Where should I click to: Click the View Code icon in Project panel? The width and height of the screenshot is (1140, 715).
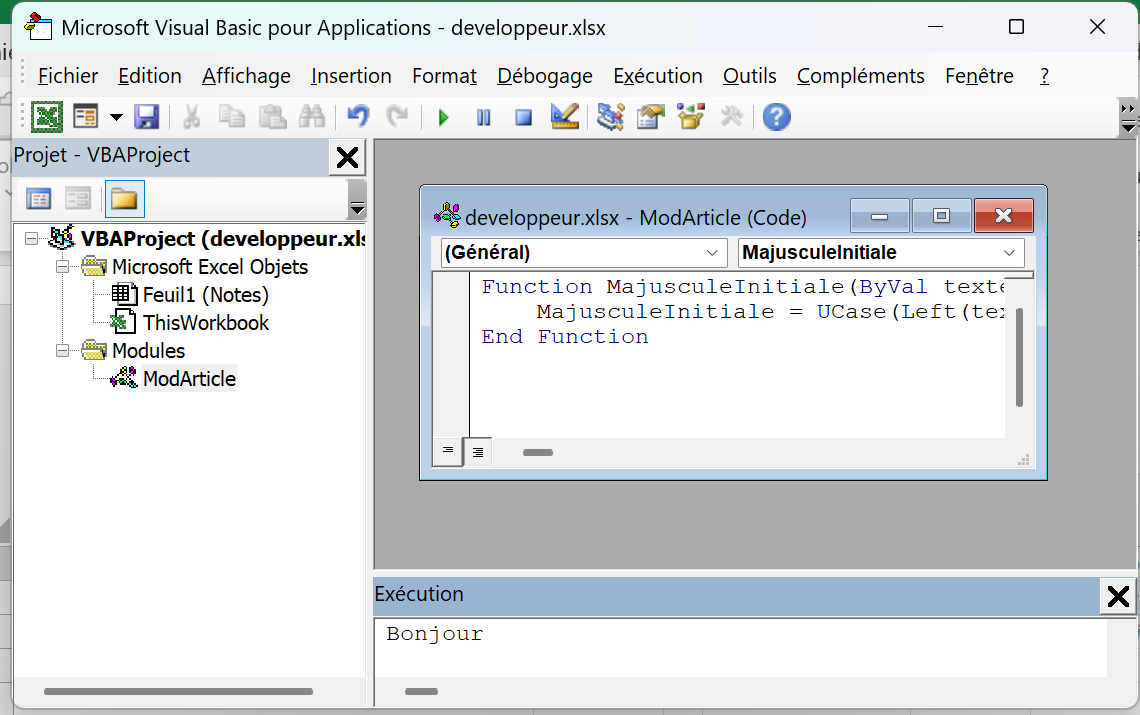pos(39,199)
